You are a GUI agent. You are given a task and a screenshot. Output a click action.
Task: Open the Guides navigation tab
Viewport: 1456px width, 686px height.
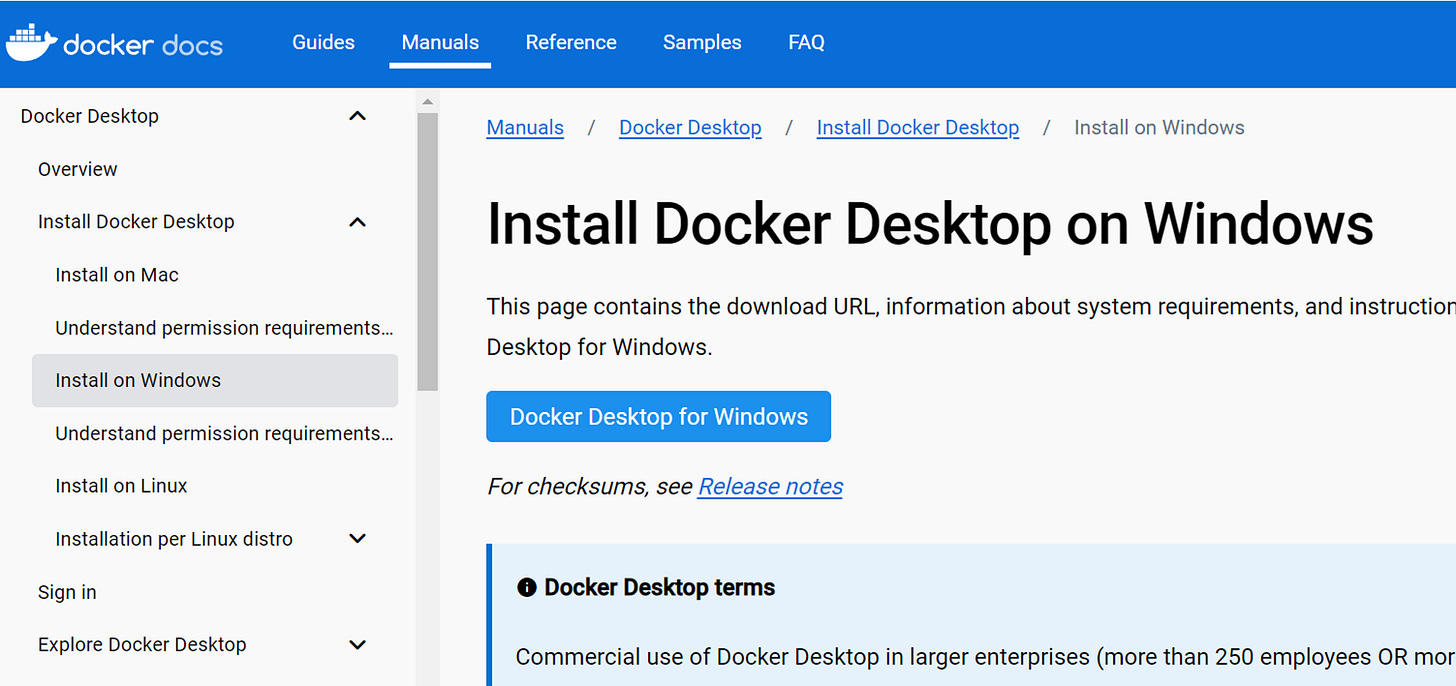click(323, 42)
